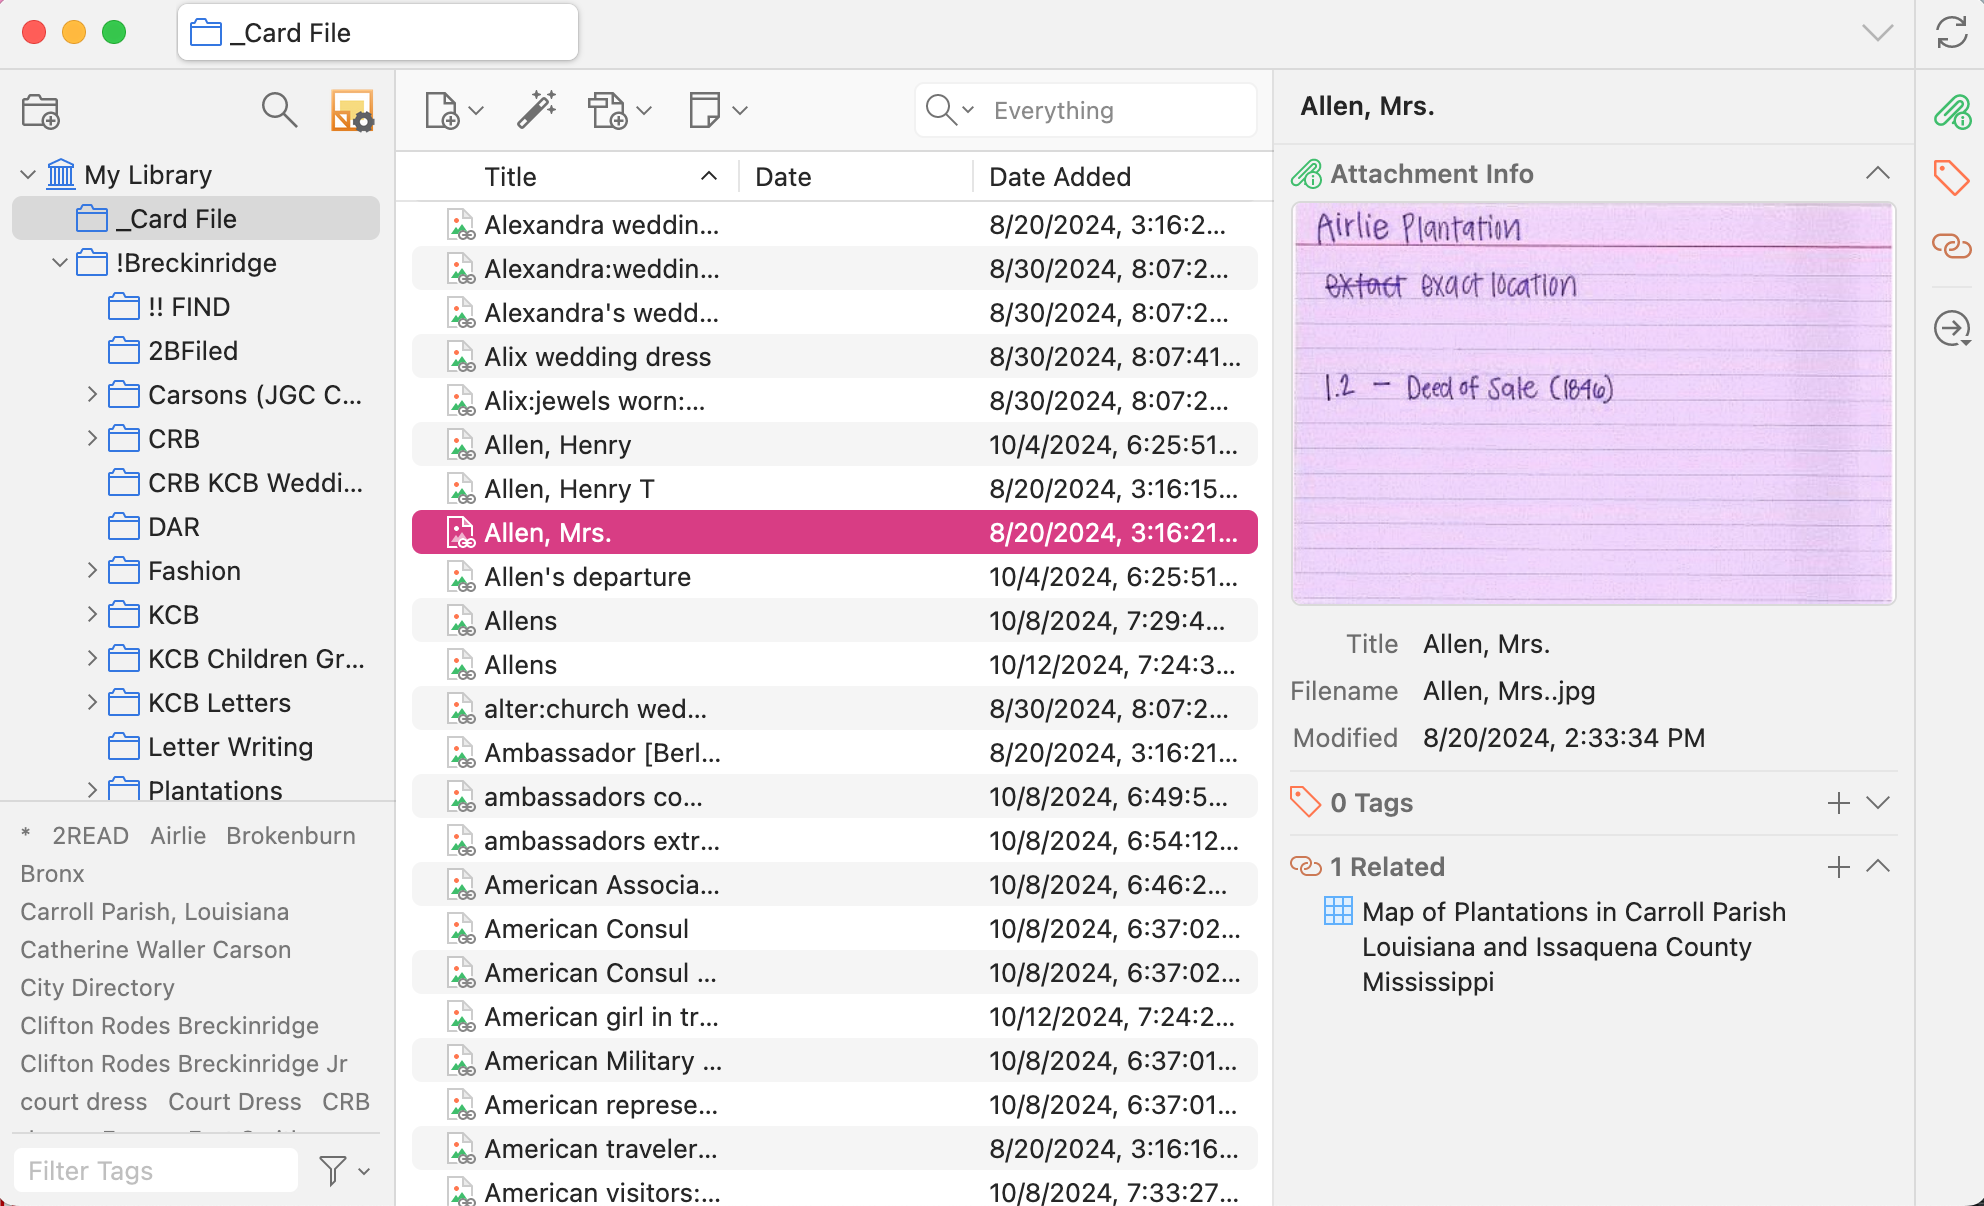Click the add item by identifier wand

[536, 110]
